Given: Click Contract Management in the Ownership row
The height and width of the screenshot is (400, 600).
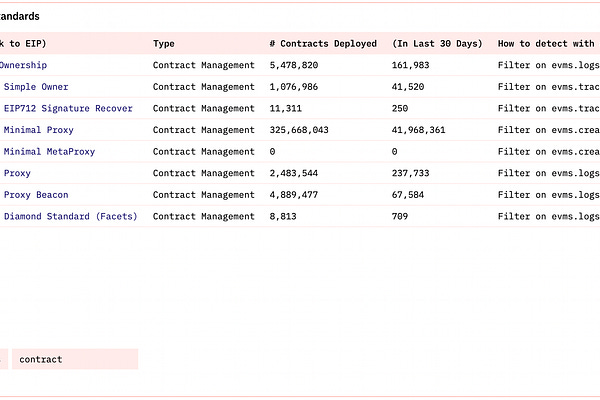Looking at the screenshot, I should 204,65.
